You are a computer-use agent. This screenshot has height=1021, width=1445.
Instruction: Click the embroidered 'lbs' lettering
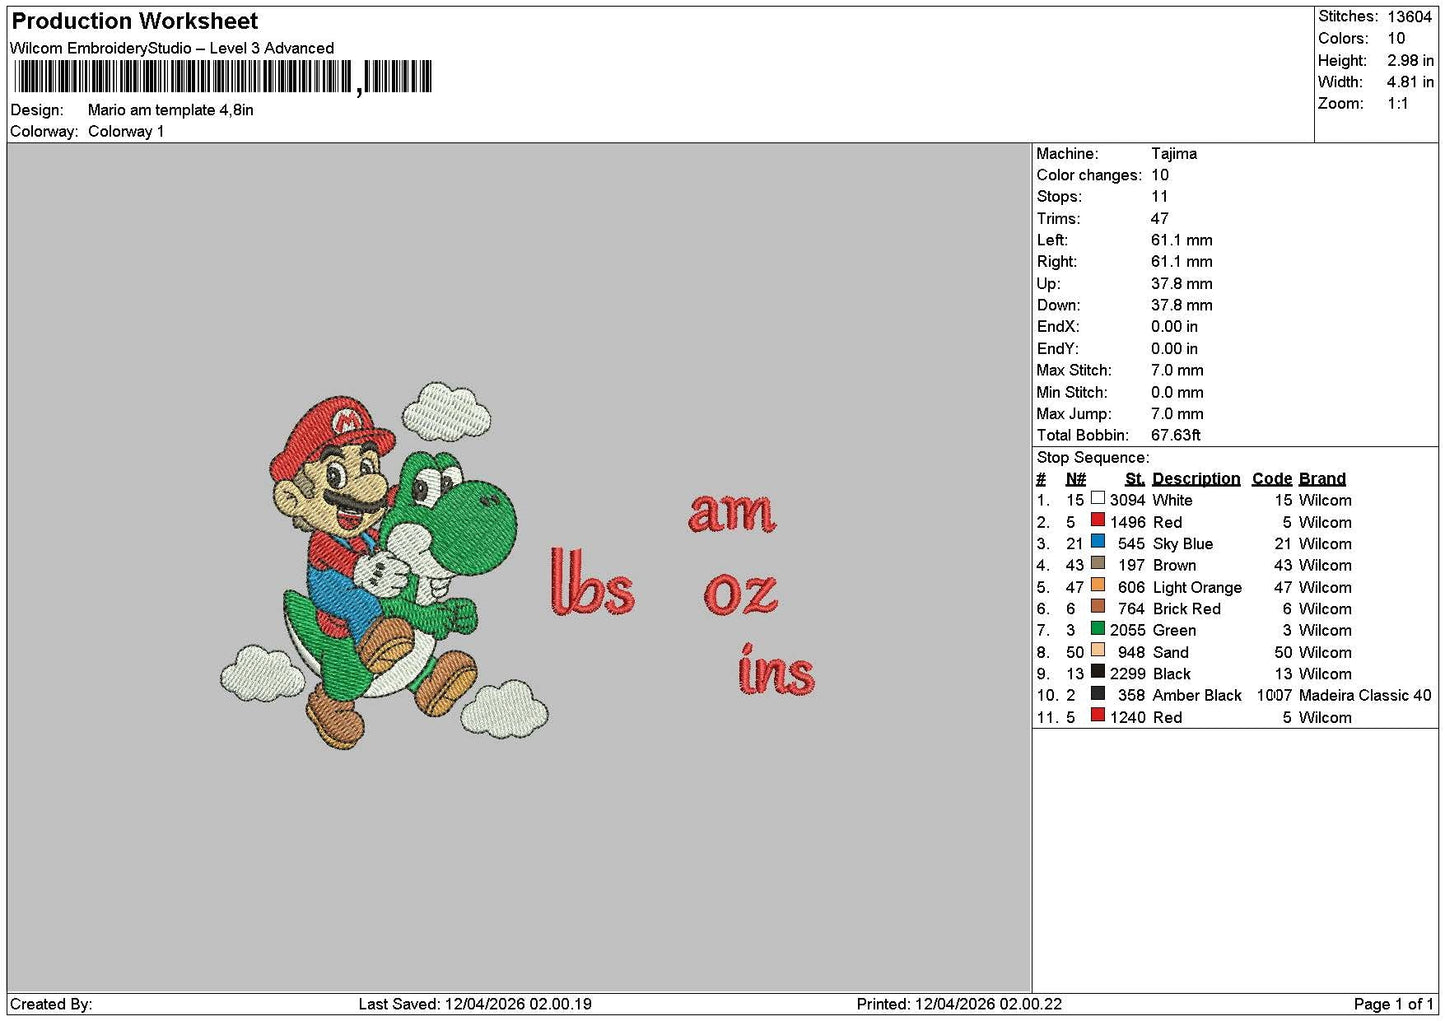[x=592, y=581]
